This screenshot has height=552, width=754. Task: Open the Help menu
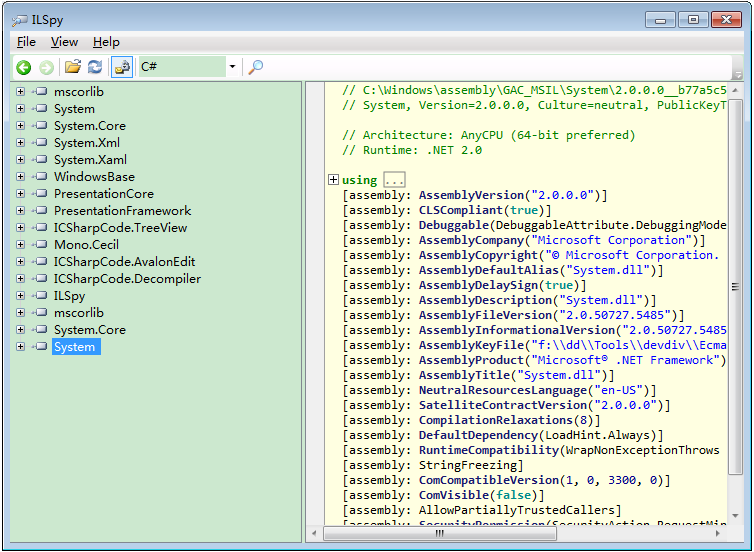106,42
